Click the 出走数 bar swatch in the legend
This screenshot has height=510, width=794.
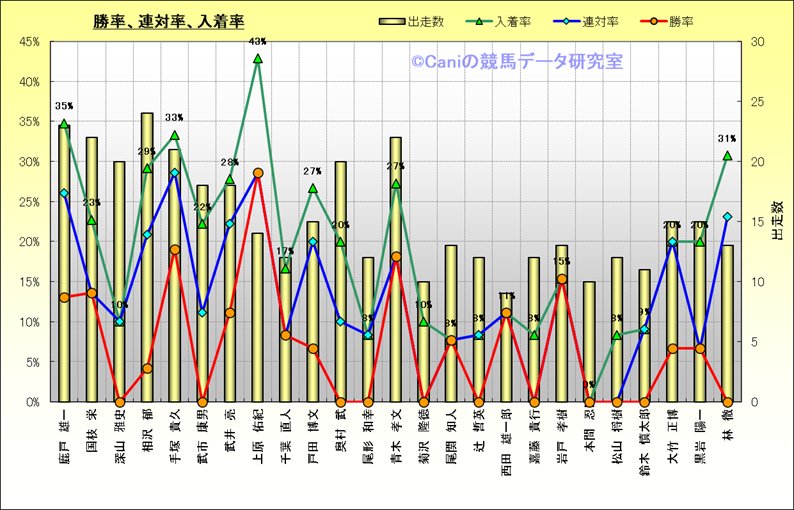click(391, 21)
